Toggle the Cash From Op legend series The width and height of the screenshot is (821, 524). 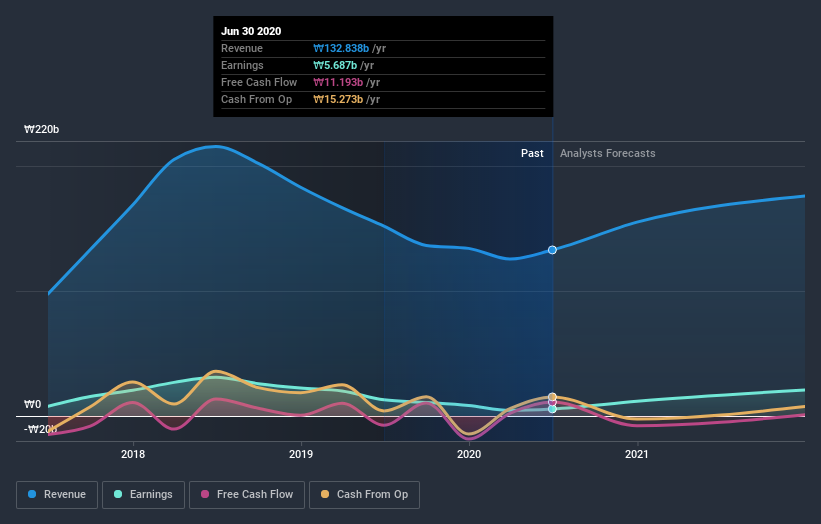pyautogui.click(x=364, y=495)
